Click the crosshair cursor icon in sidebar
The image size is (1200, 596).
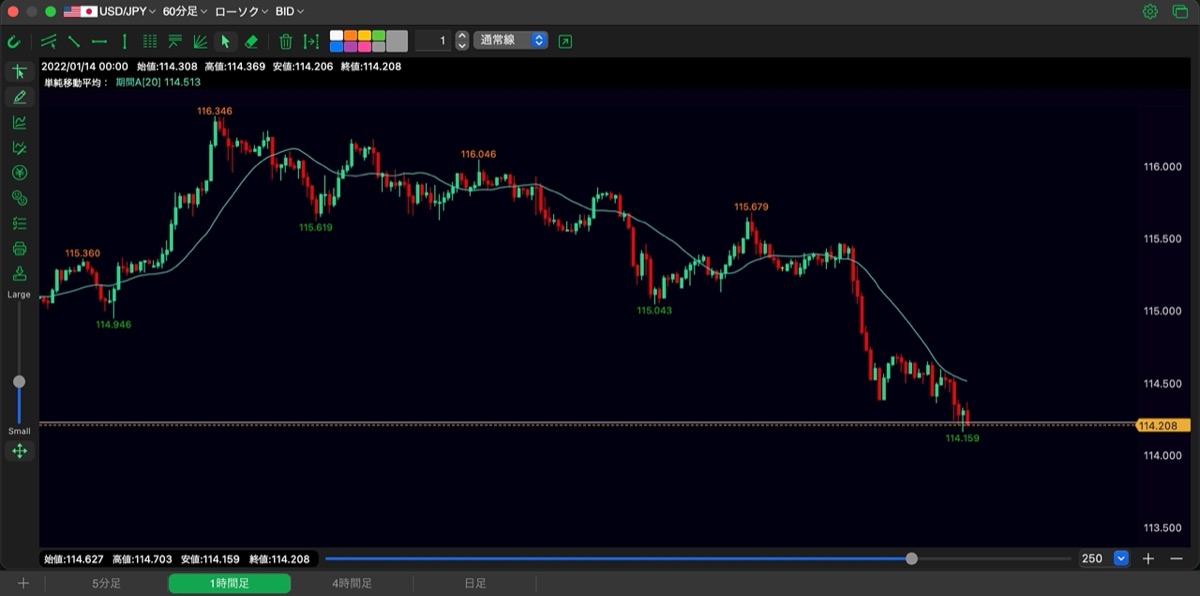click(19, 72)
